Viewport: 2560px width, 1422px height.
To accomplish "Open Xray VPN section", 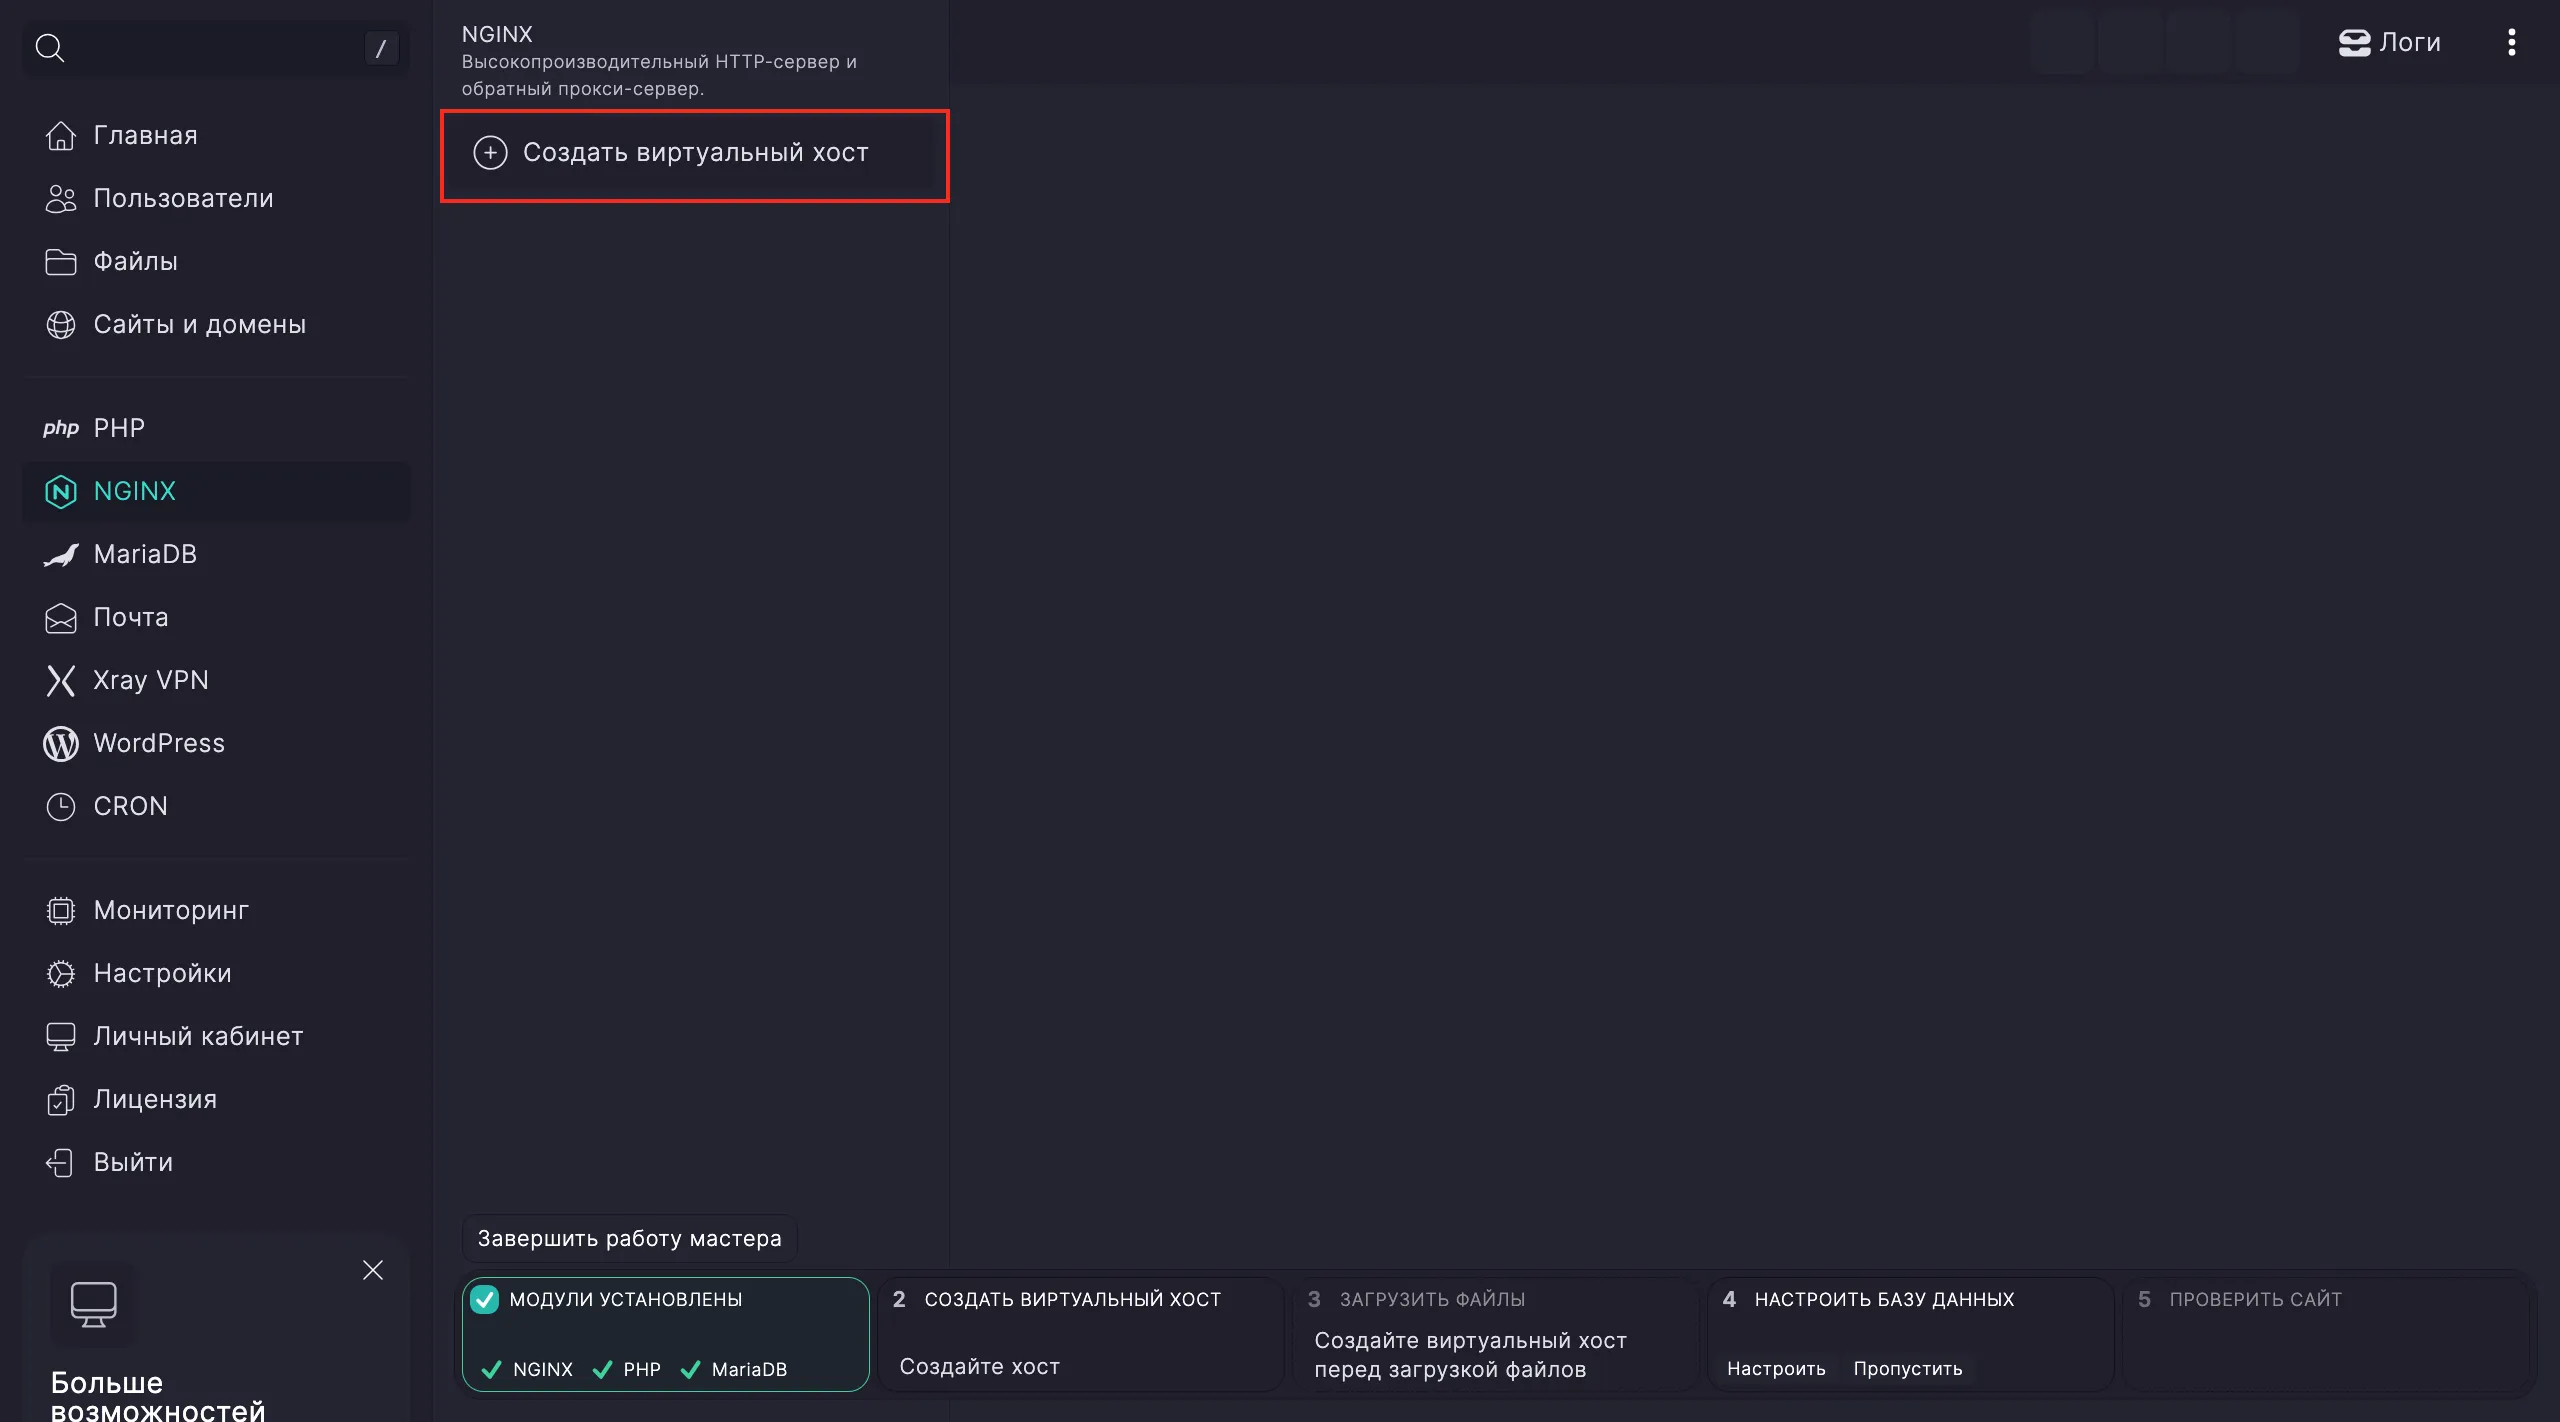I will pyautogui.click(x=216, y=680).
